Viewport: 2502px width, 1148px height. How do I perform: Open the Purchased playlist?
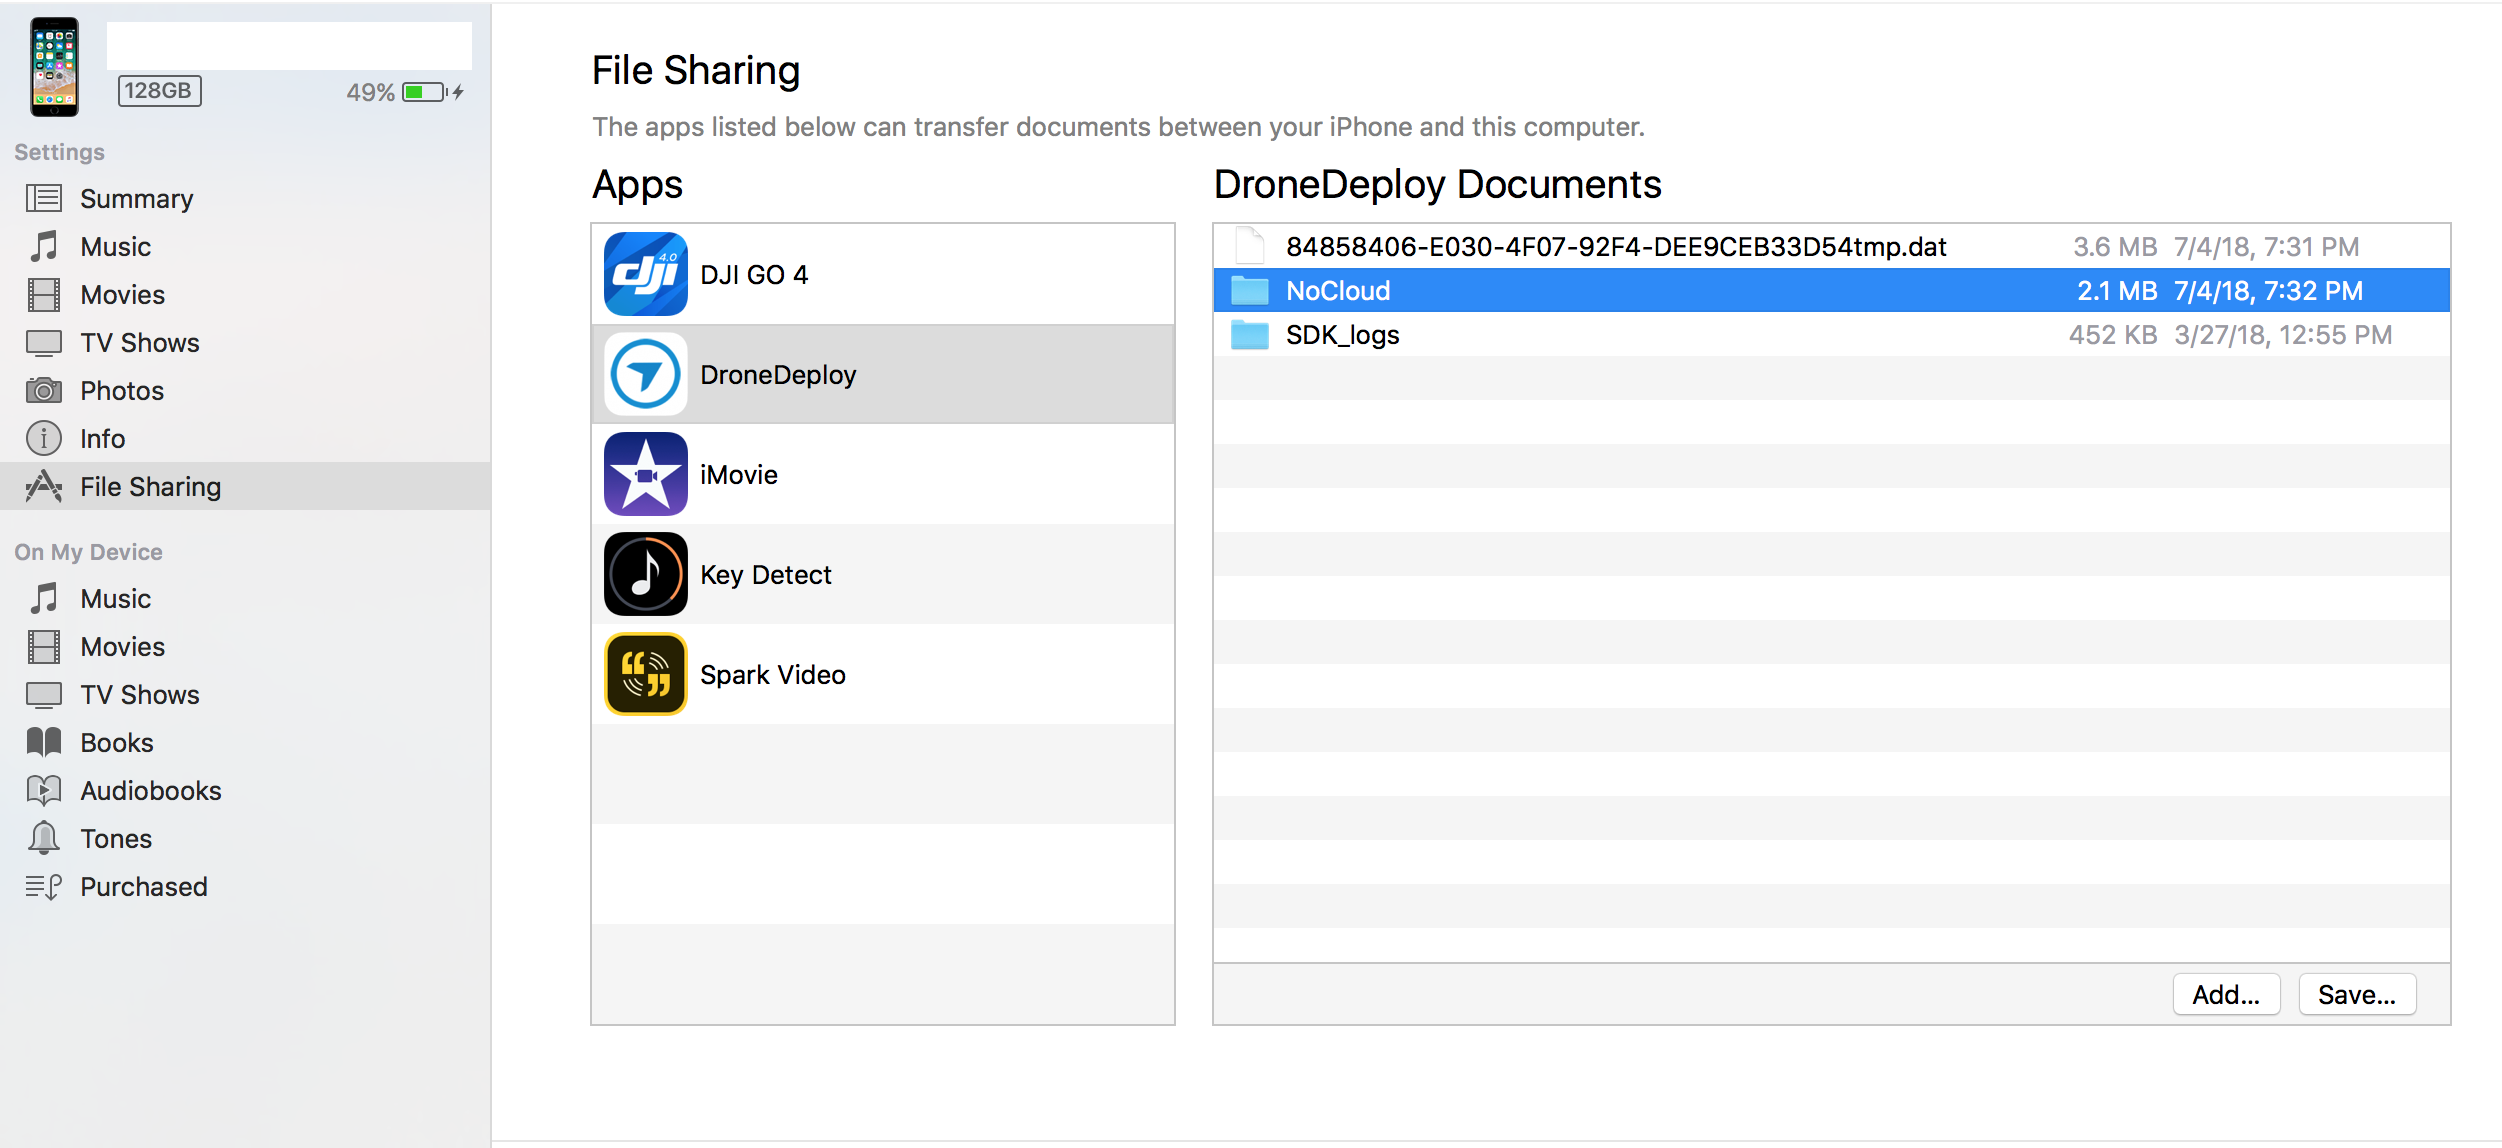[143, 887]
